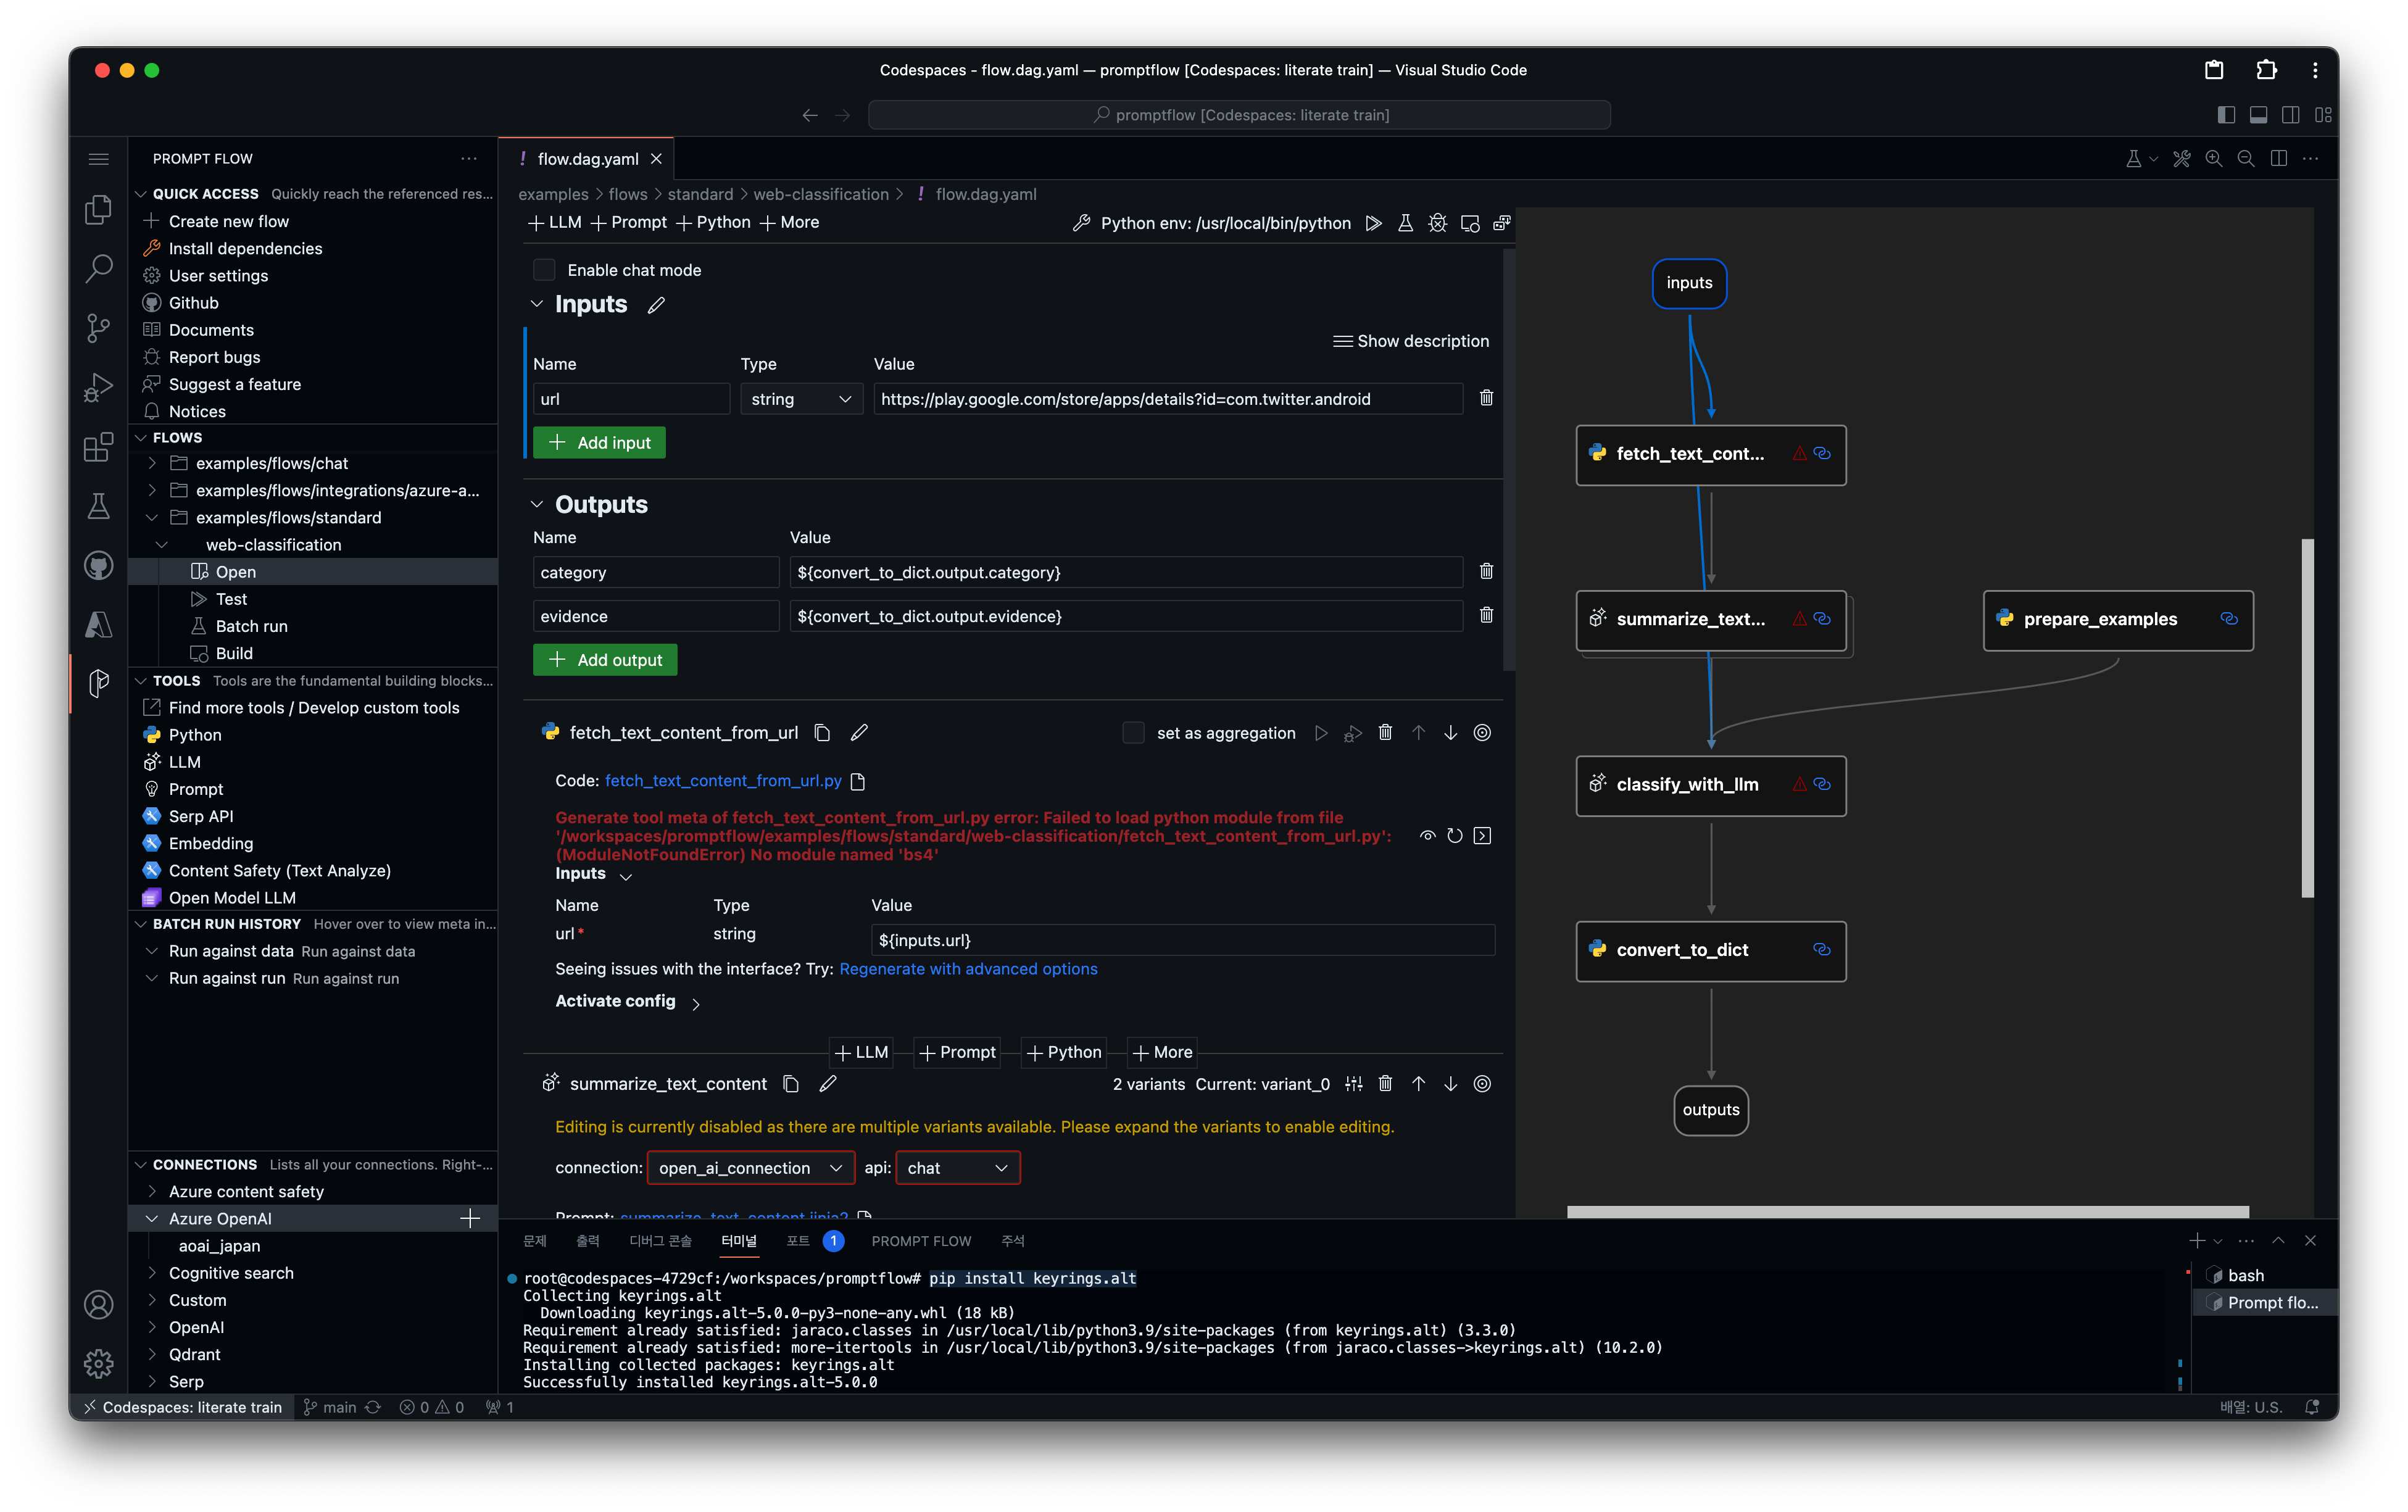Add a new Azure OpenAI connection
The width and height of the screenshot is (2408, 1512).
[x=470, y=1218]
